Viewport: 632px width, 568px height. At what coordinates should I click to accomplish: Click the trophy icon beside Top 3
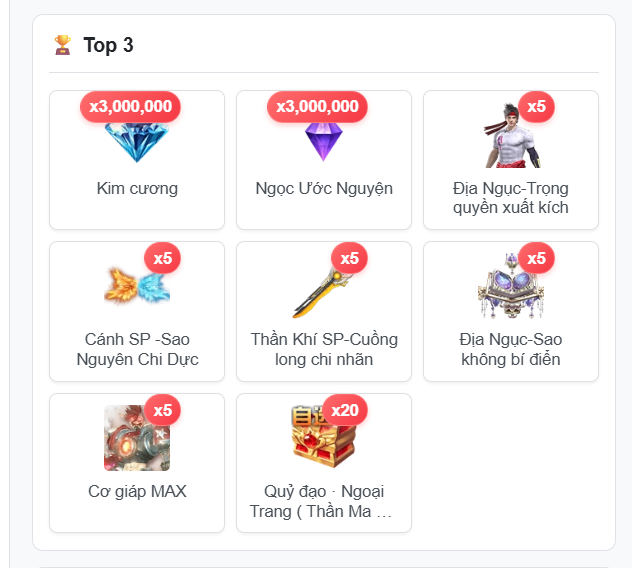point(62,45)
